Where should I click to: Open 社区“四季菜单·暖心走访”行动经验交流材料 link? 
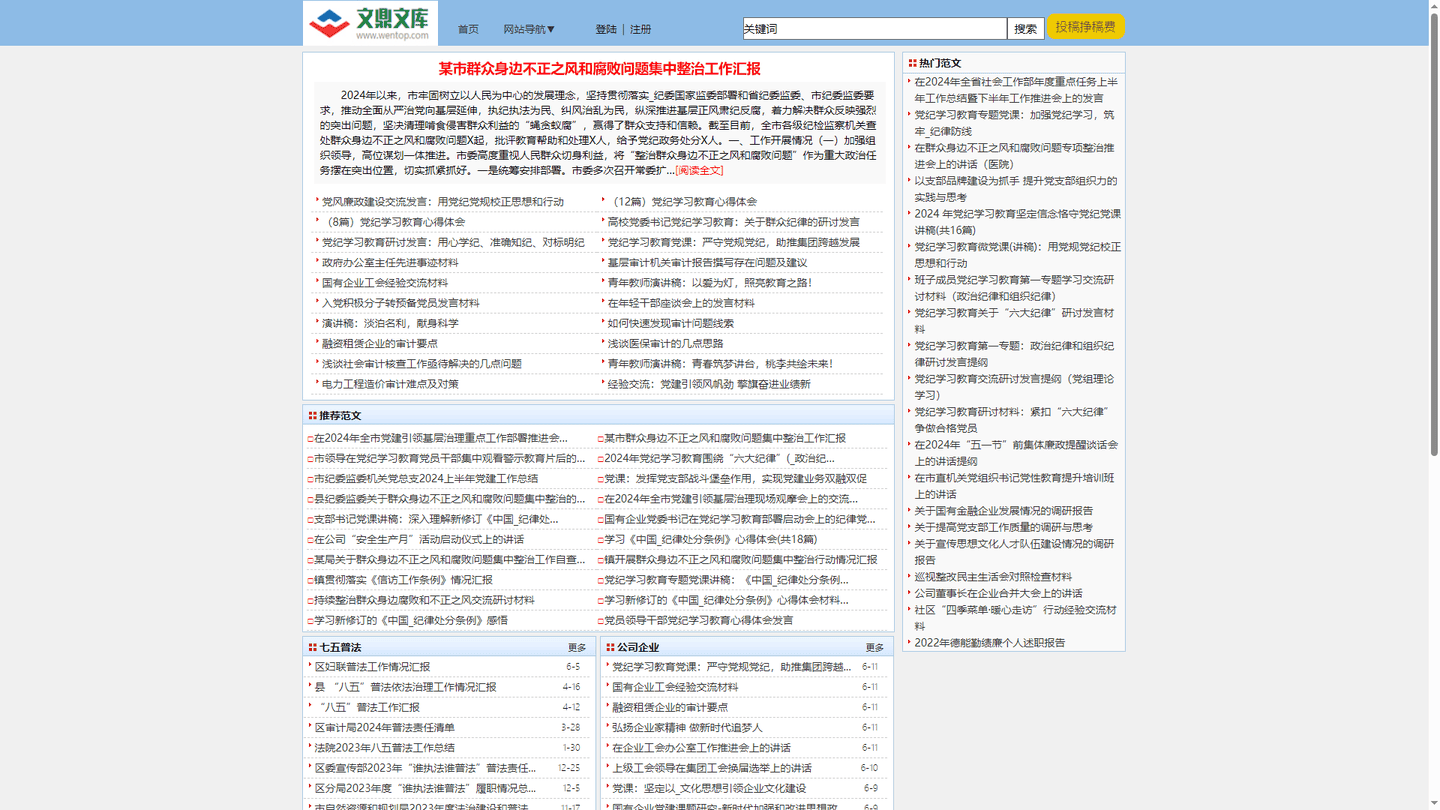coord(1015,618)
